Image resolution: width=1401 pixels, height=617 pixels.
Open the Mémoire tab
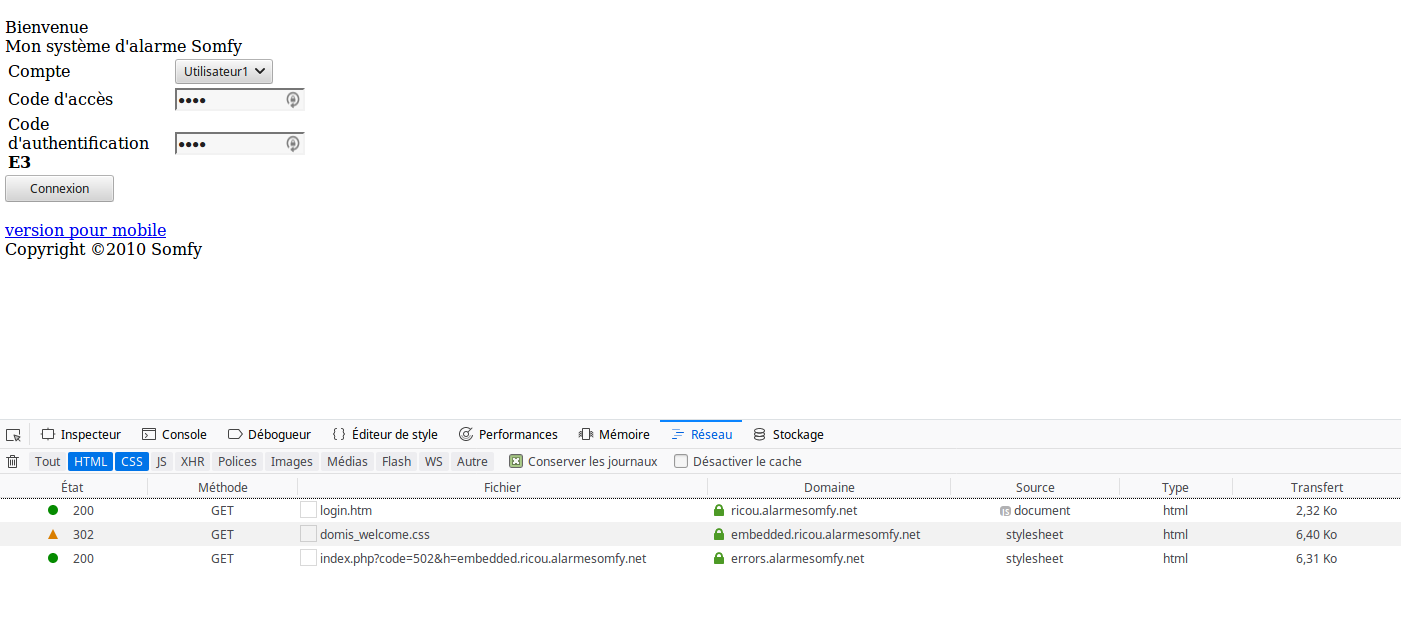coord(614,435)
